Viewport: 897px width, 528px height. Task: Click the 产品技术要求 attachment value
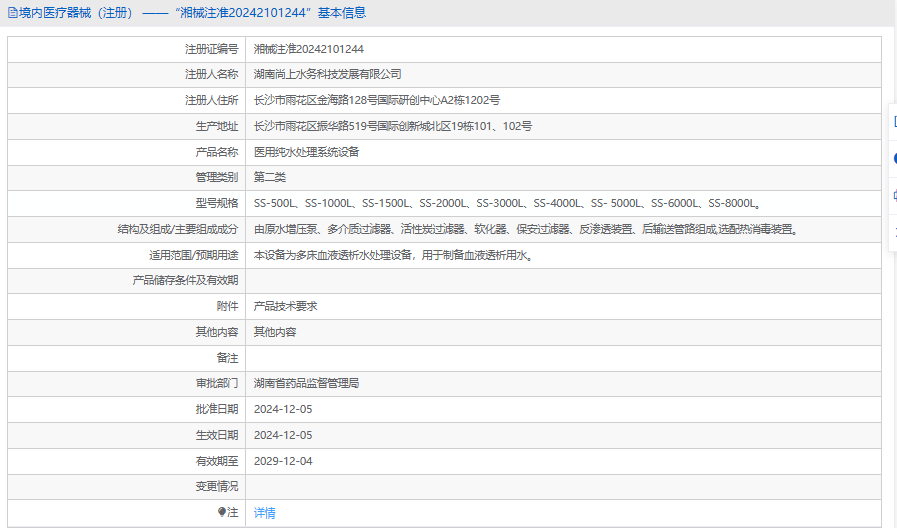pos(285,306)
